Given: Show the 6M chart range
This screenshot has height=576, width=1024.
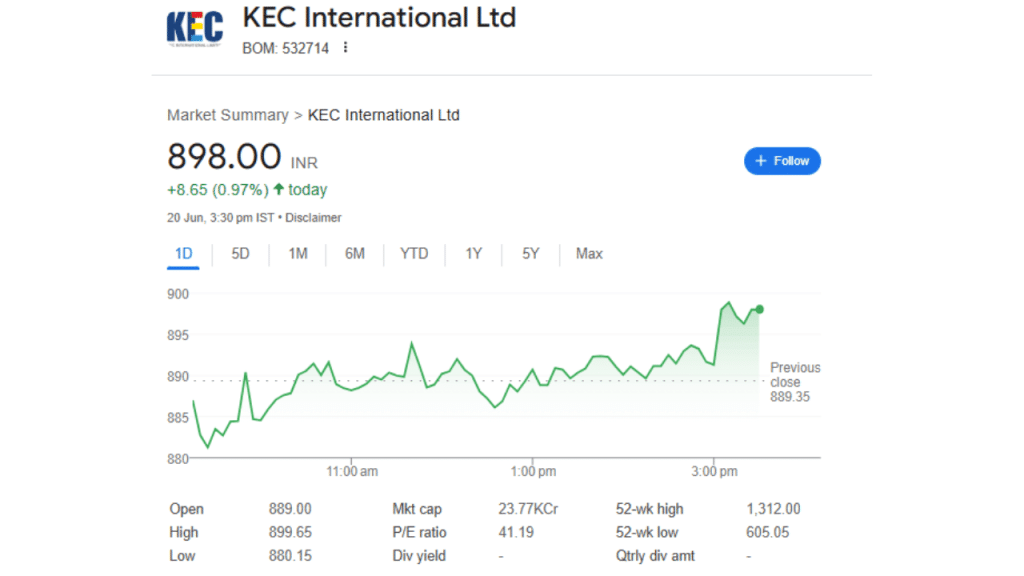Looking at the screenshot, I should 355,253.
